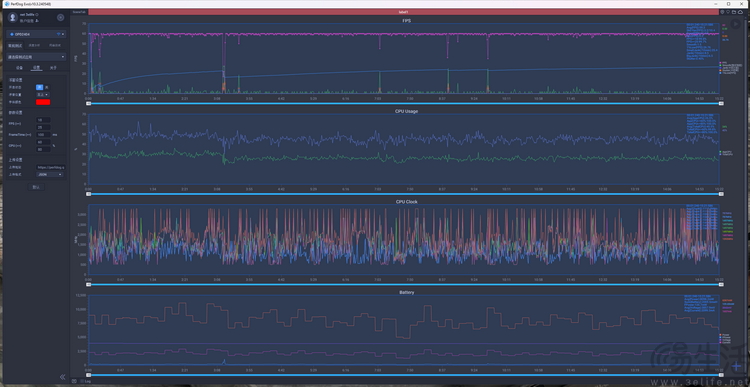Click the FPS chart time range slider bar
This screenshot has height=387, width=750.
pyautogui.click(x=404, y=103)
